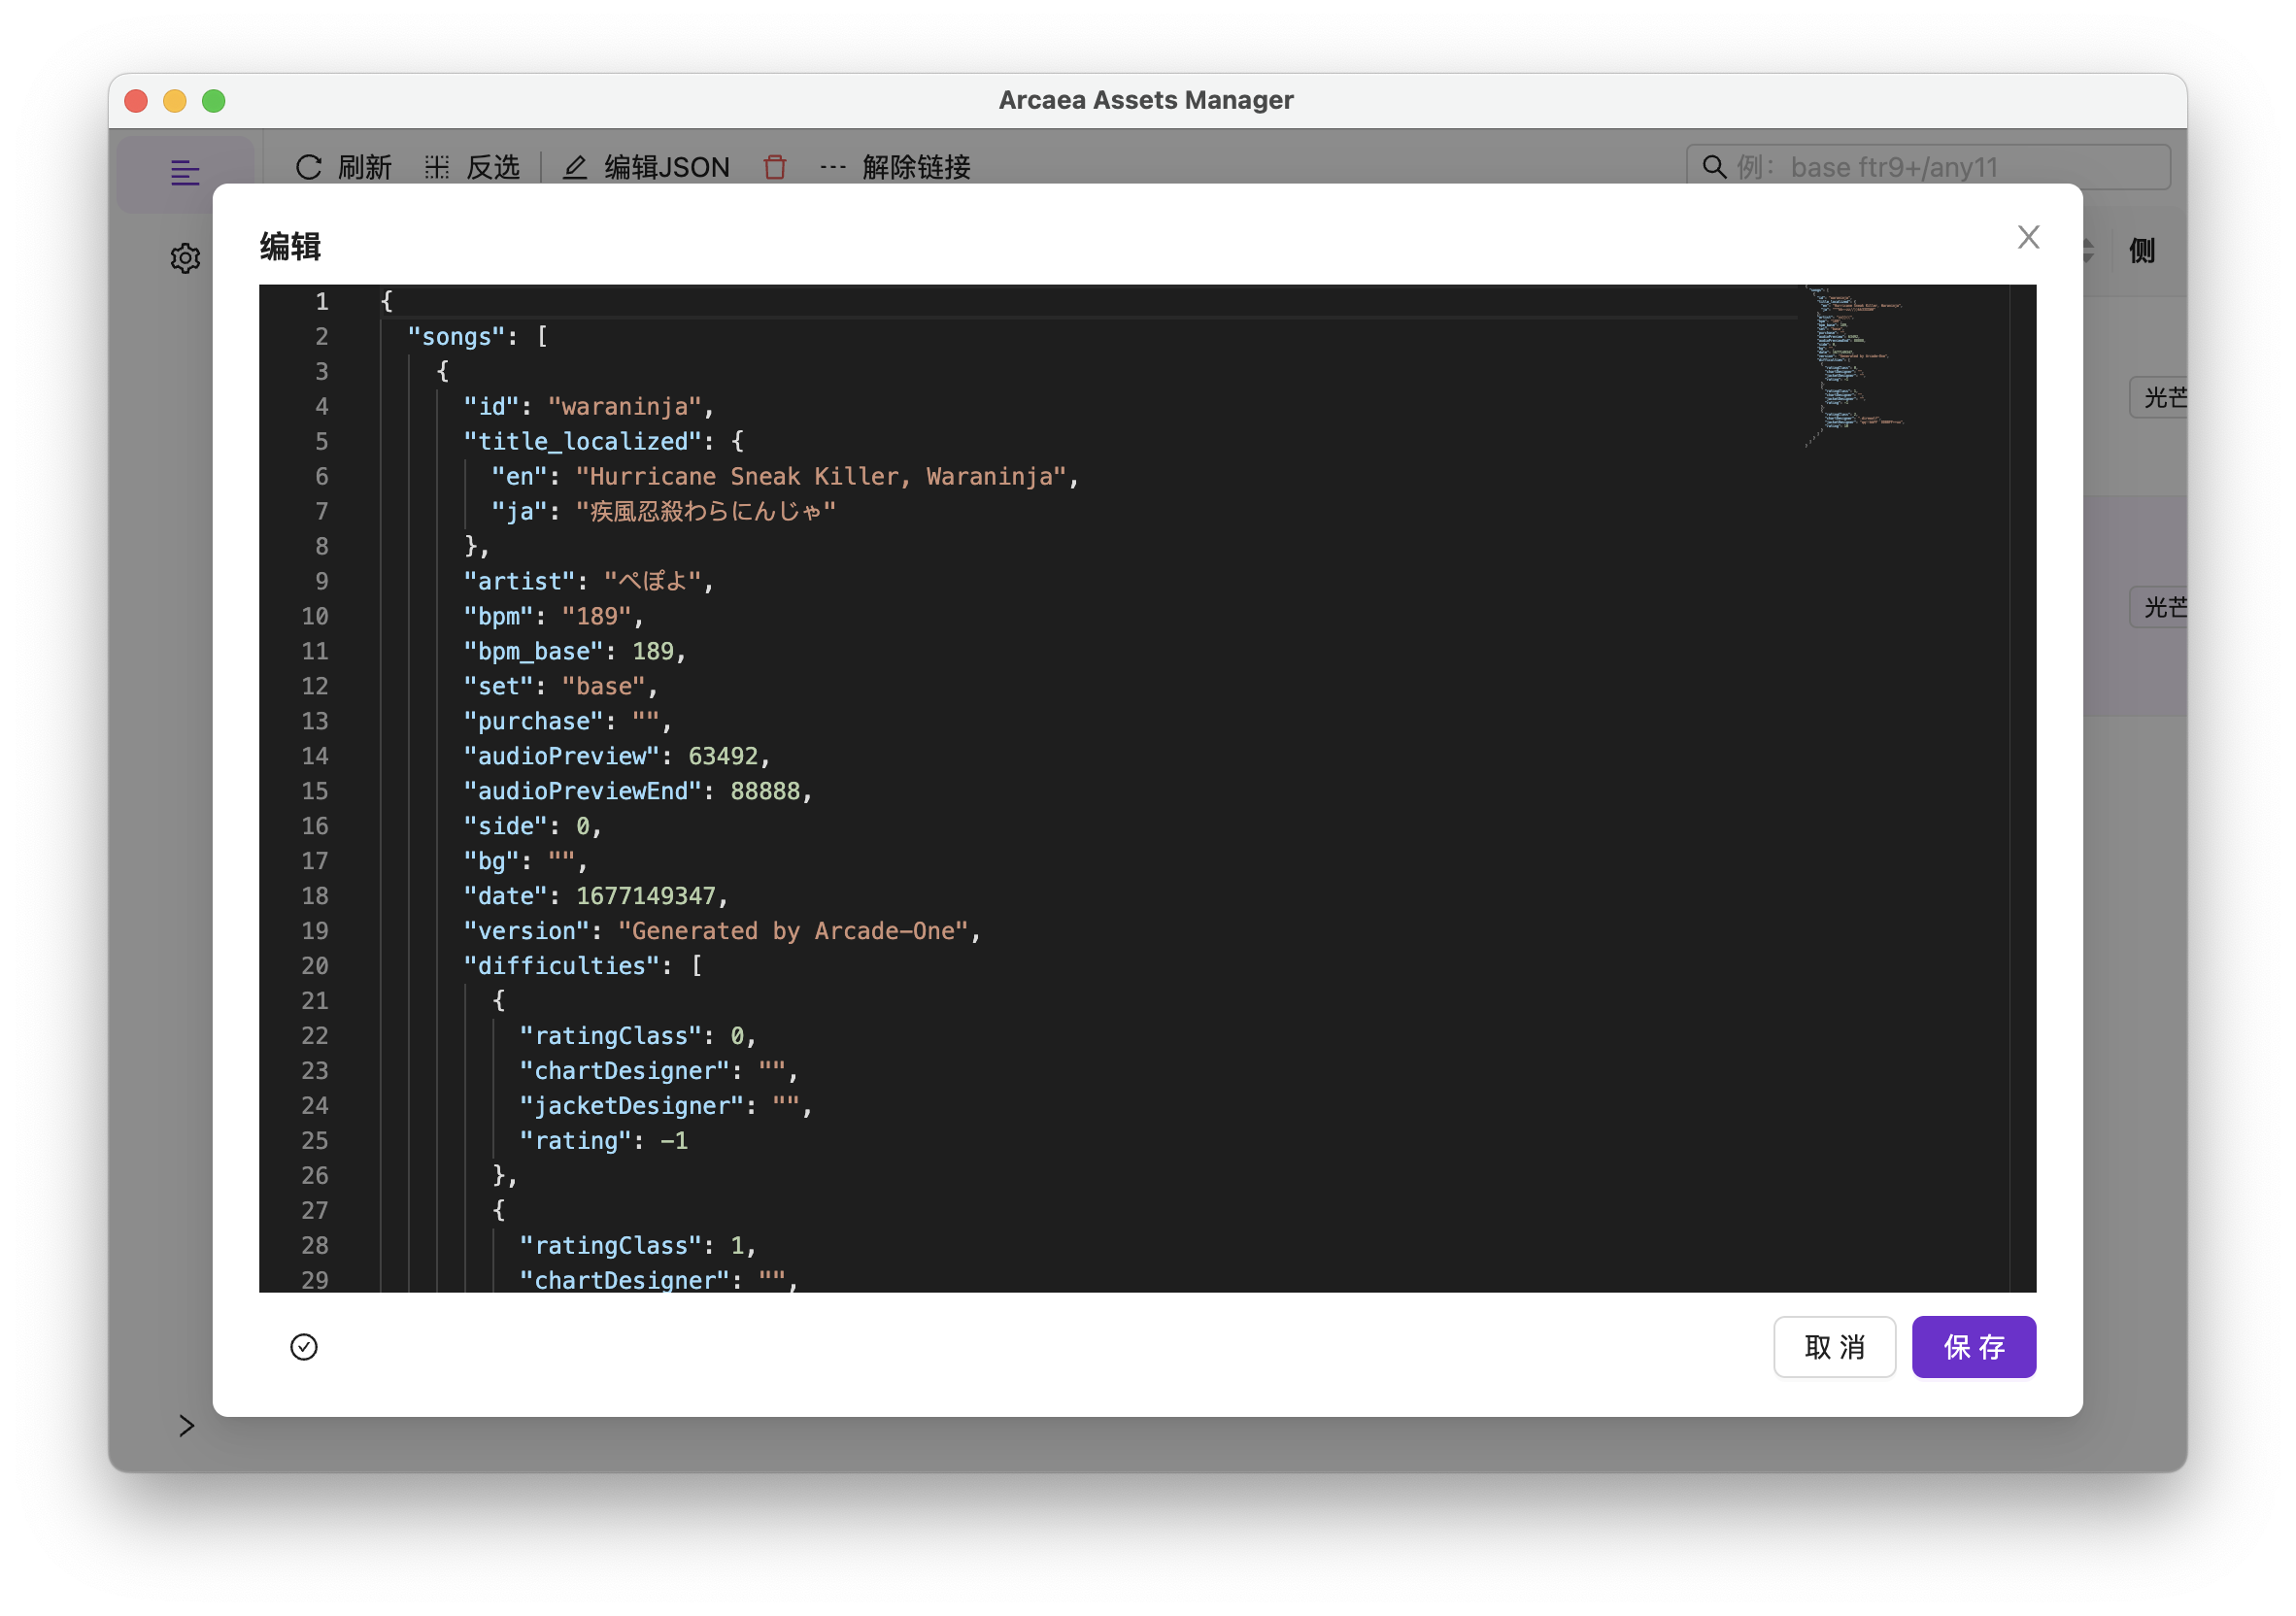Click the refresh icon in toolbar

tap(308, 167)
